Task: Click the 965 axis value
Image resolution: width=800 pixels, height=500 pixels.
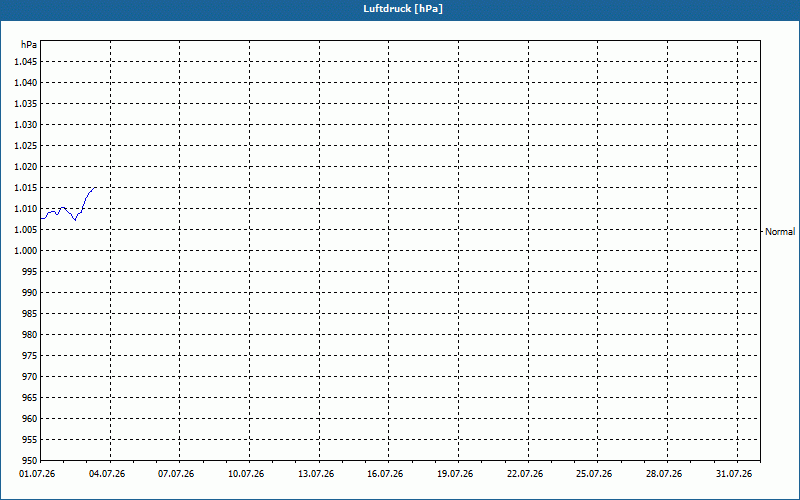Action: 30,397
